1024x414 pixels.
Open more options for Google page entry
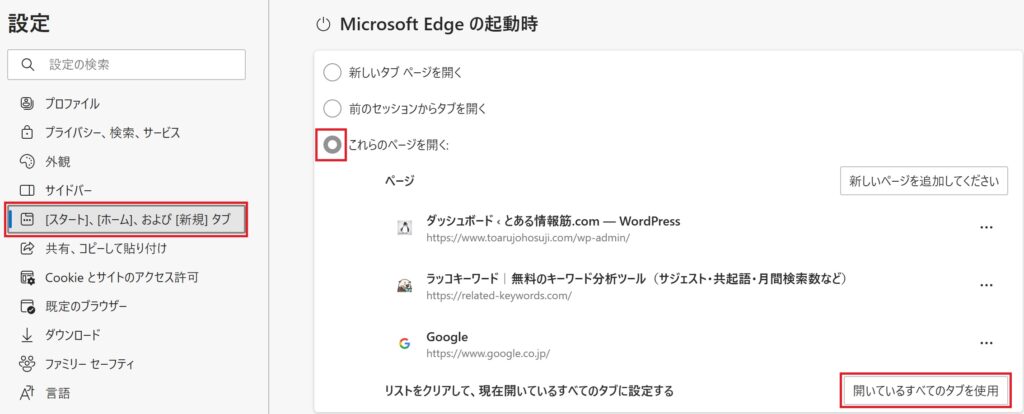[987, 343]
